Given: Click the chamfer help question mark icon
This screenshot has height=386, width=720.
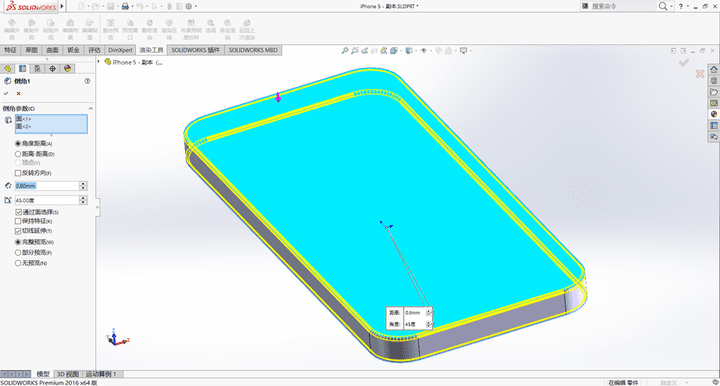Looking at the screenshot, I should pos(87,81).
